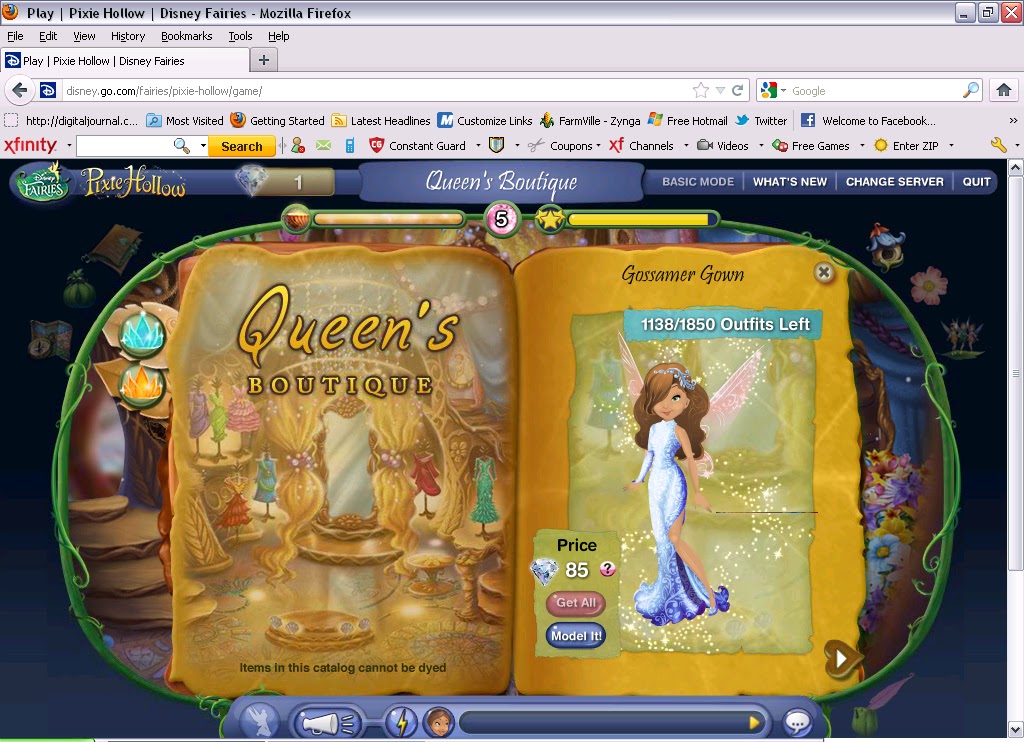Switch to BASIC MODE

697,182
